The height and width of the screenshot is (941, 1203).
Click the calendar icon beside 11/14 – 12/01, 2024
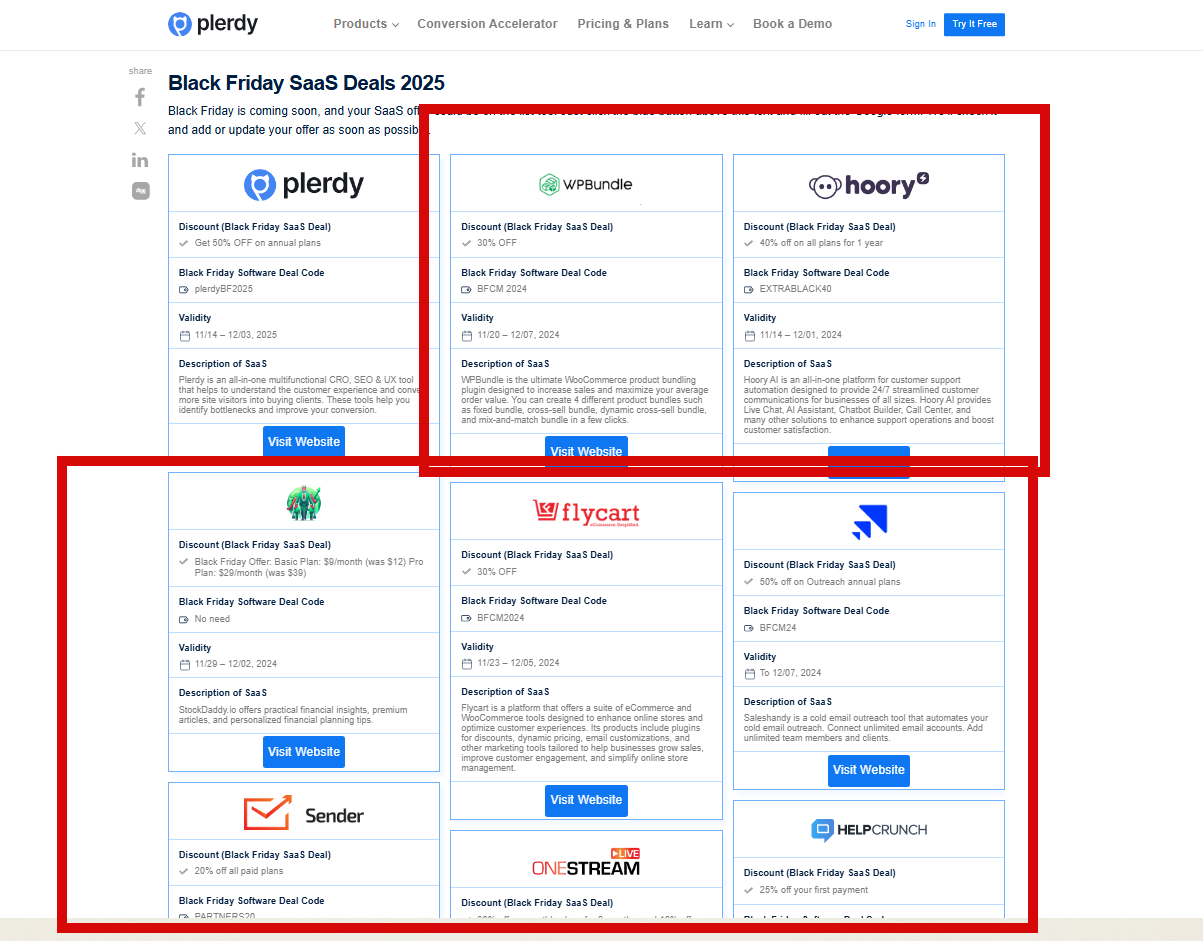tap(749, 335)
